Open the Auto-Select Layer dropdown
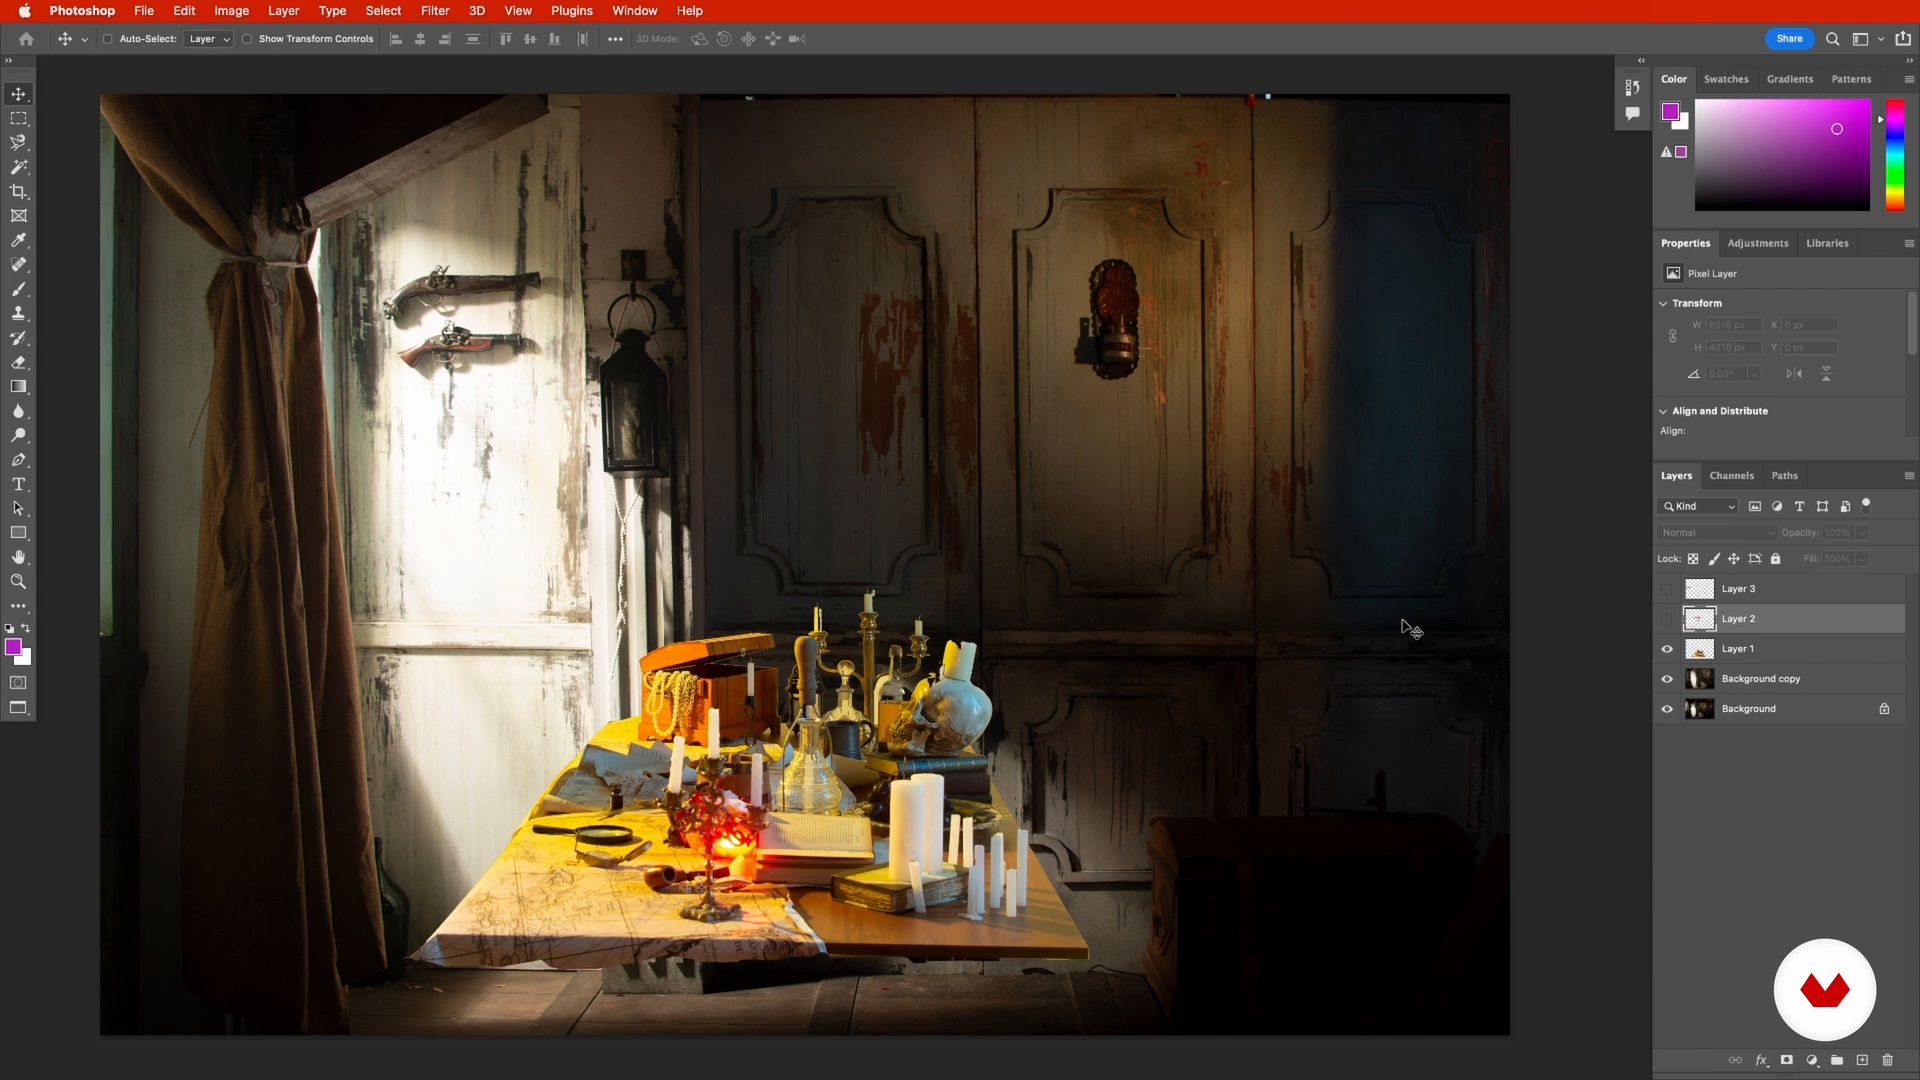Screen dimensions: 1920x1080 (209, 39)
